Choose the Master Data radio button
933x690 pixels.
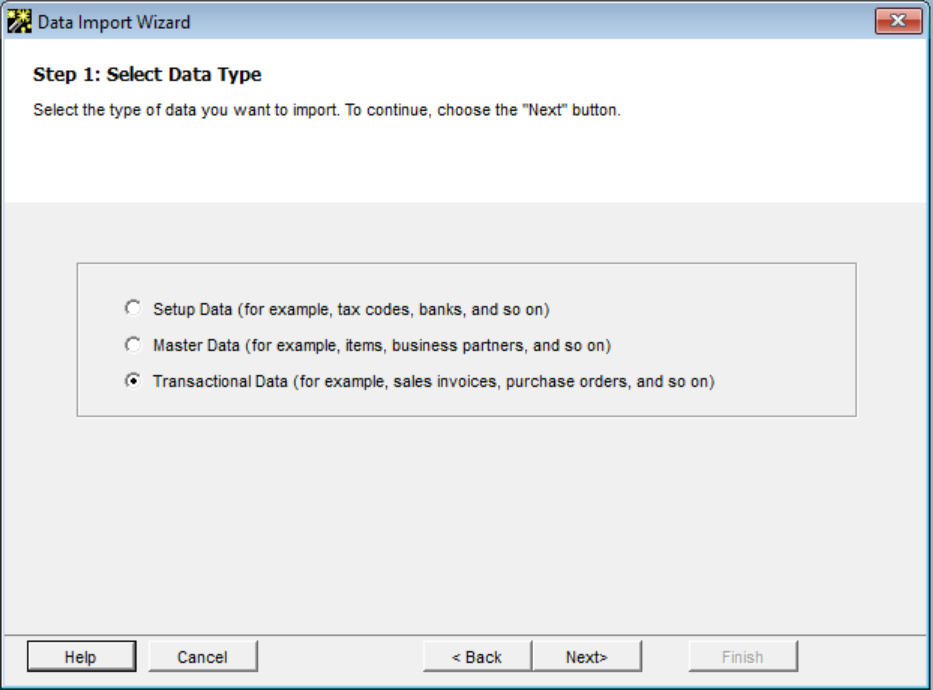[x=133, y=344]
